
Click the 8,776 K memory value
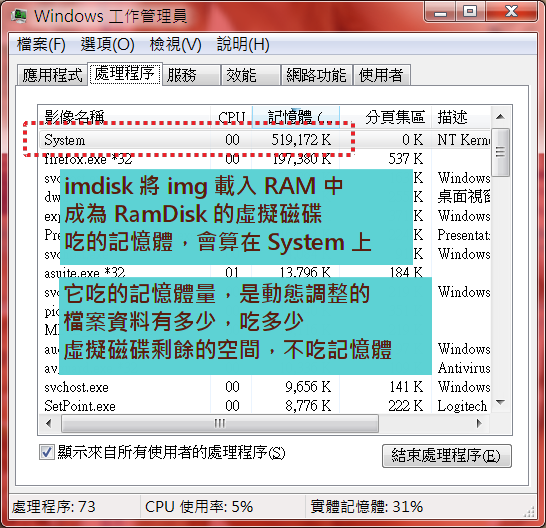(x=308, y=406)
